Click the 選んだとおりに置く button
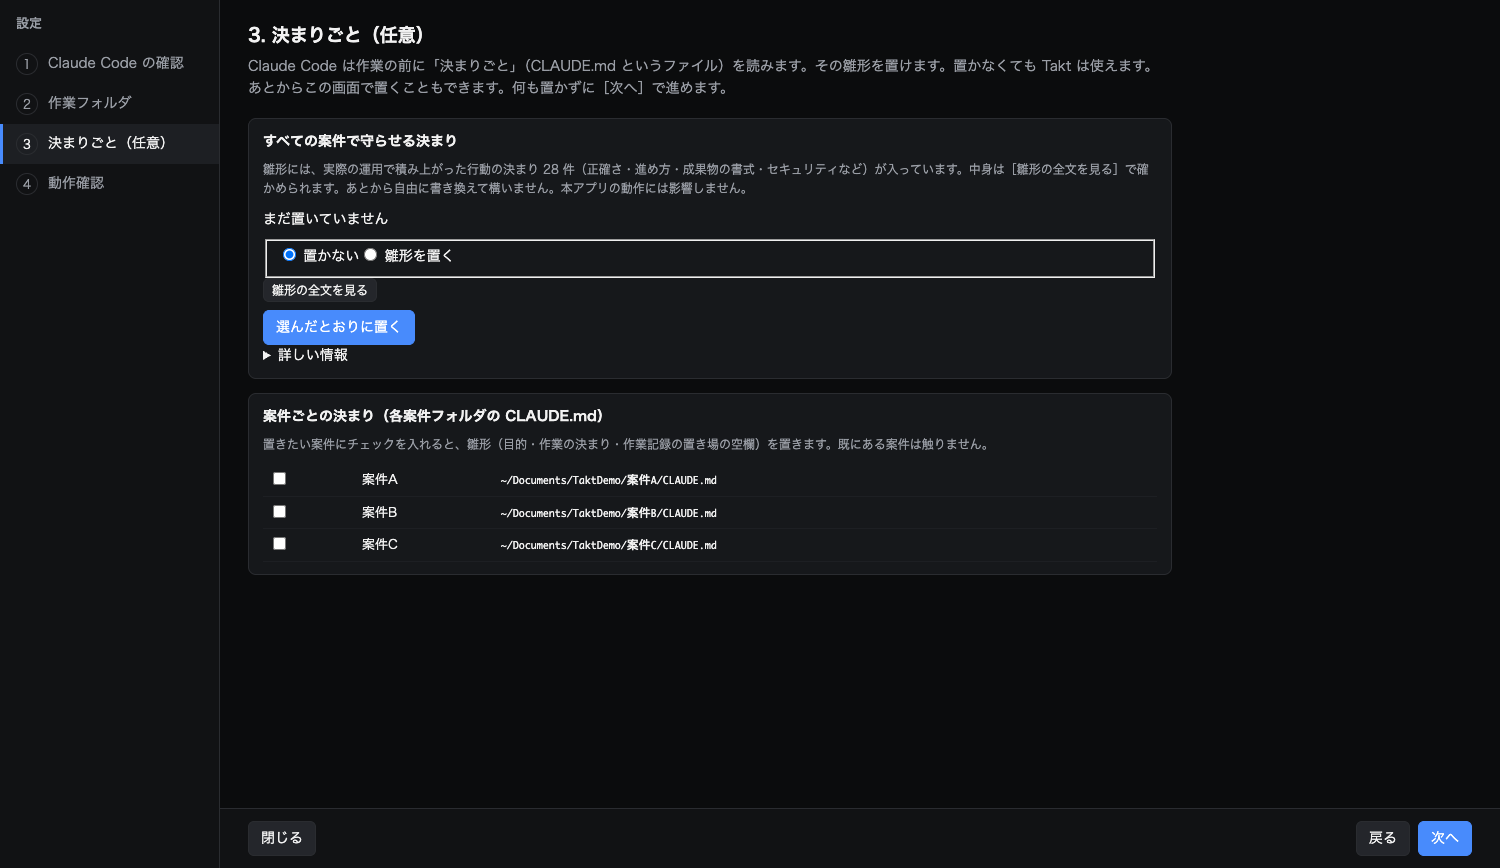1500x868 pixels. coord(339,327)
